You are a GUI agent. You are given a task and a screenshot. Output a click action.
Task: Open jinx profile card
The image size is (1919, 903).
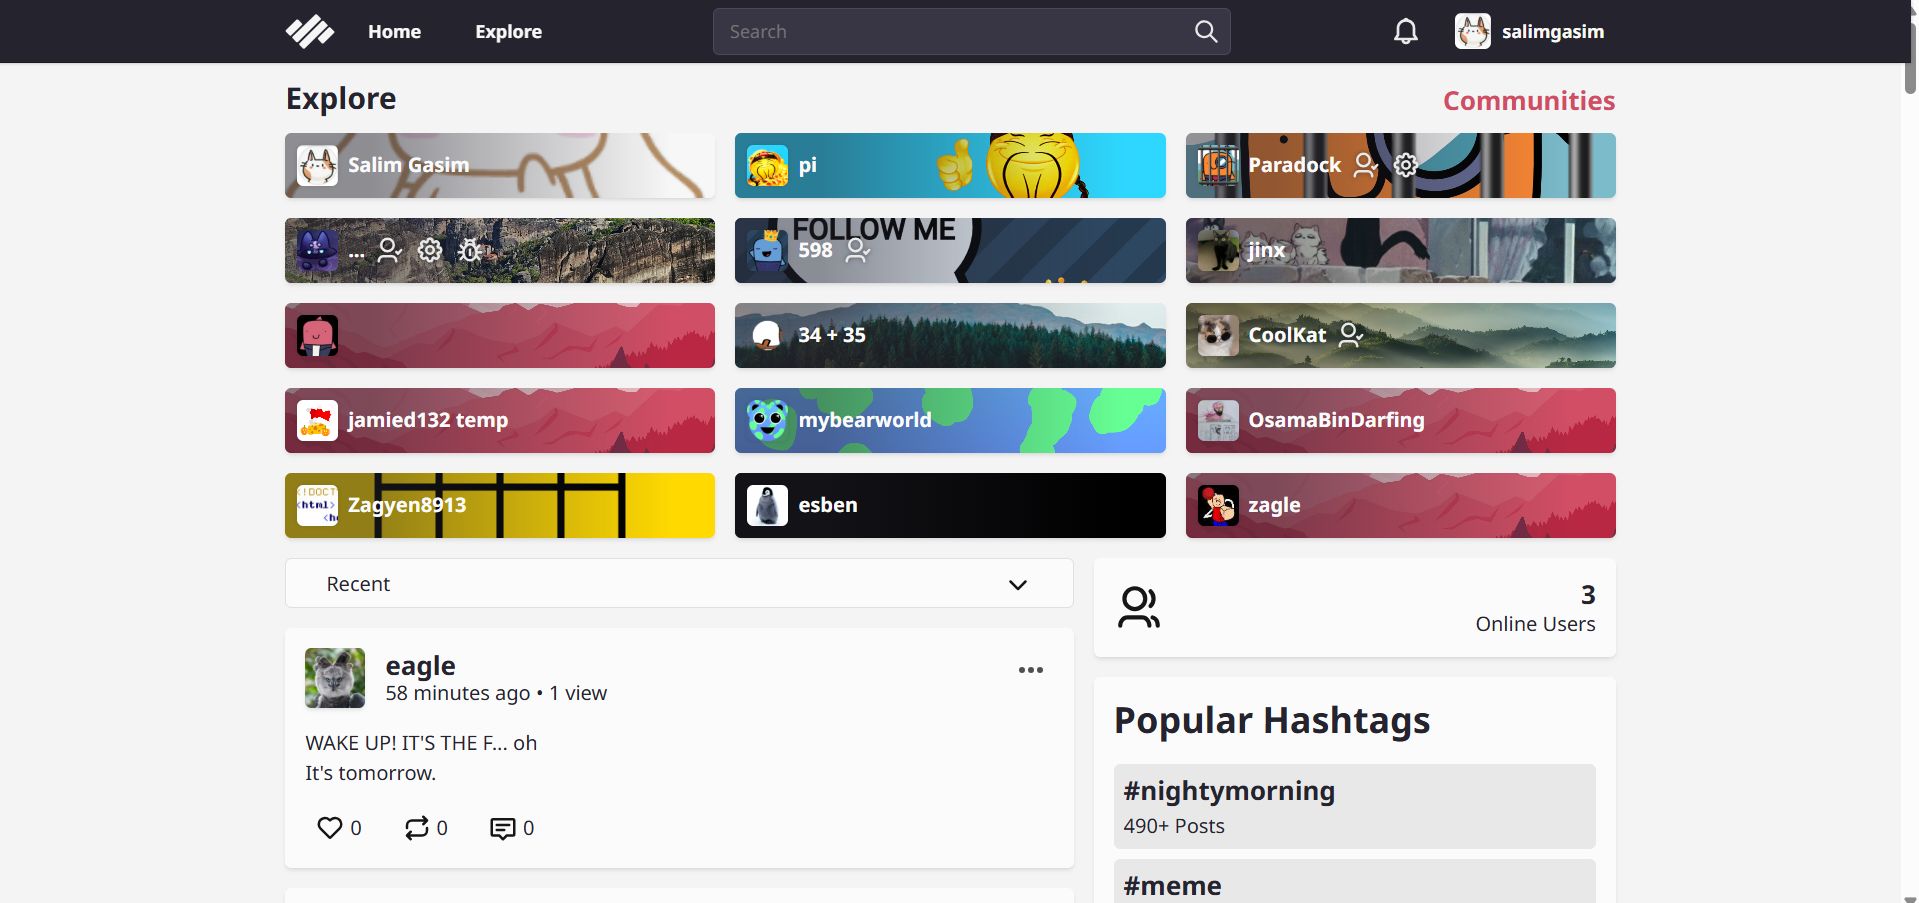(1400, 250)
